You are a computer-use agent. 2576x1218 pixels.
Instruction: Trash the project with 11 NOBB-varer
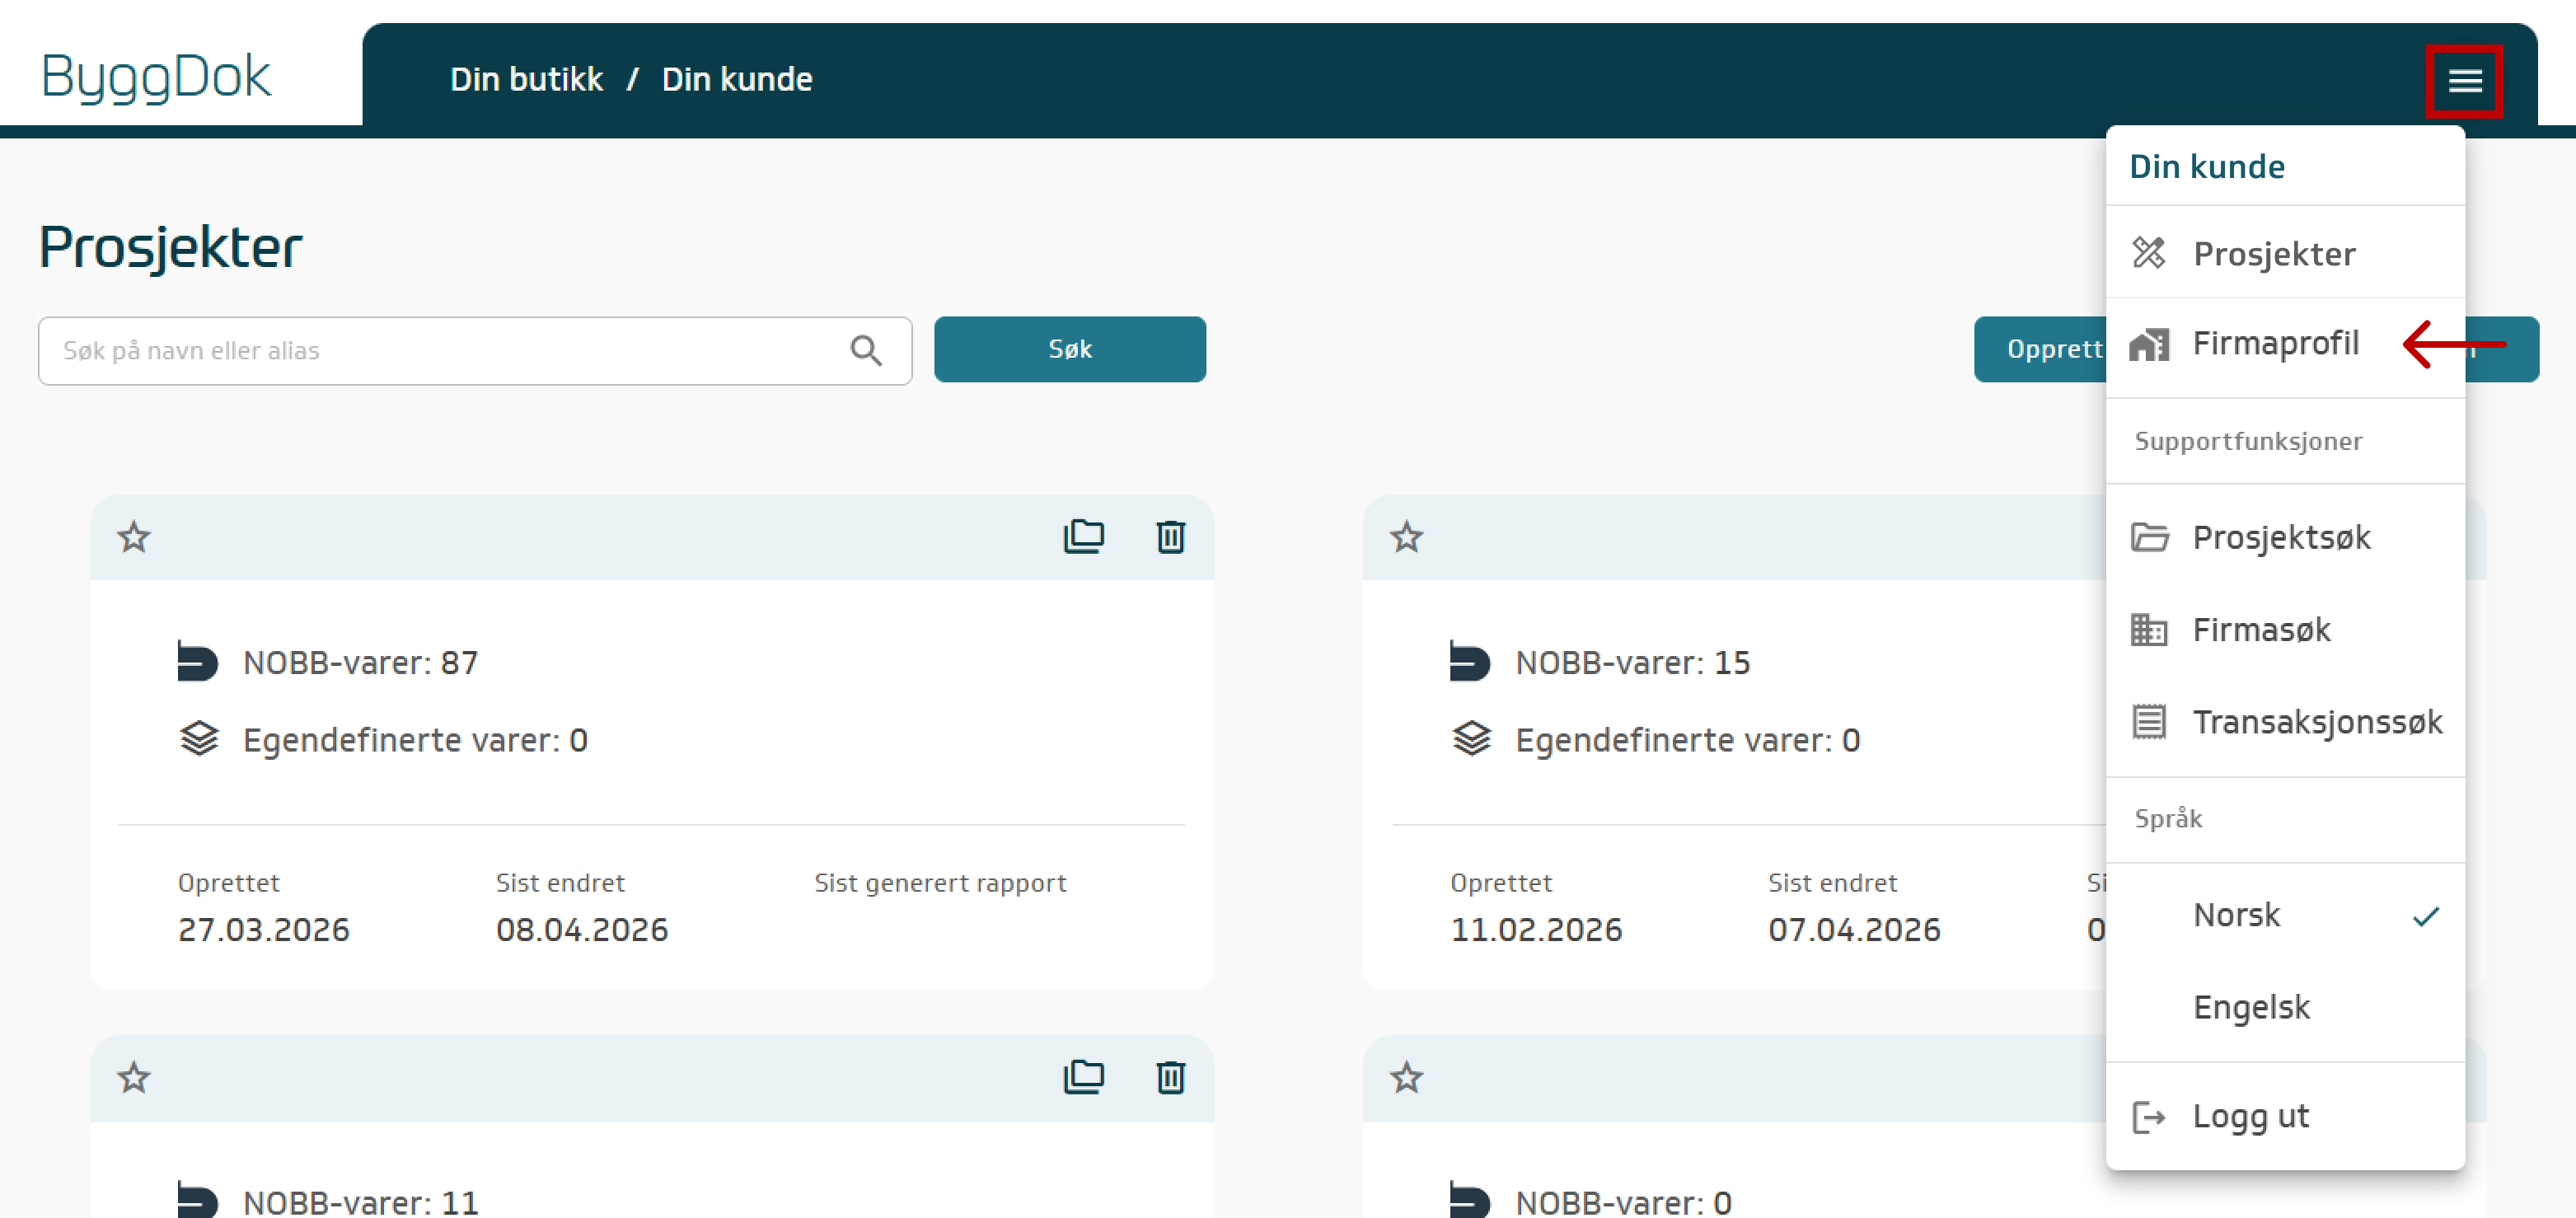(x=1170, y=1077)
